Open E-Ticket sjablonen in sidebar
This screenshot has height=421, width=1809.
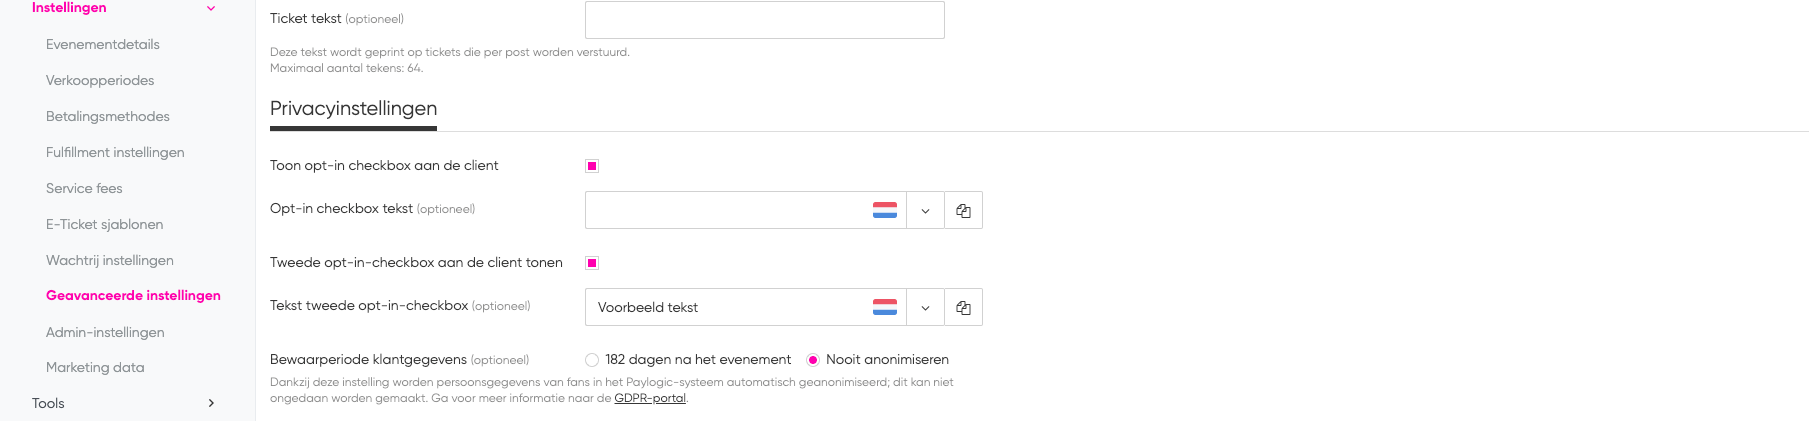(105, 224)
